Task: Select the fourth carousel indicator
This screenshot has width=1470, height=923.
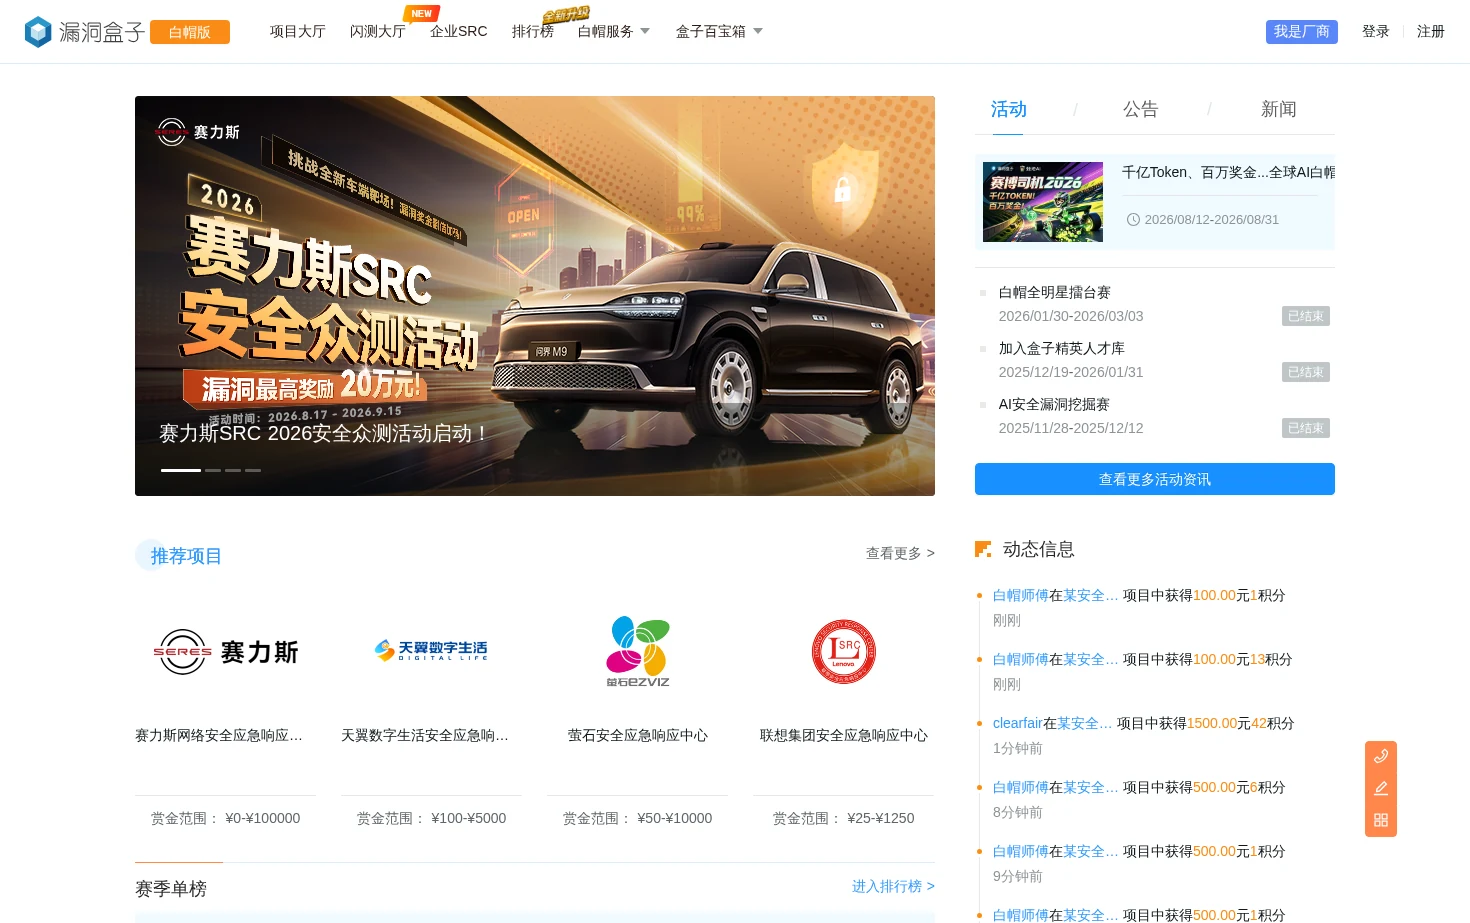Action: coord(253,470)
